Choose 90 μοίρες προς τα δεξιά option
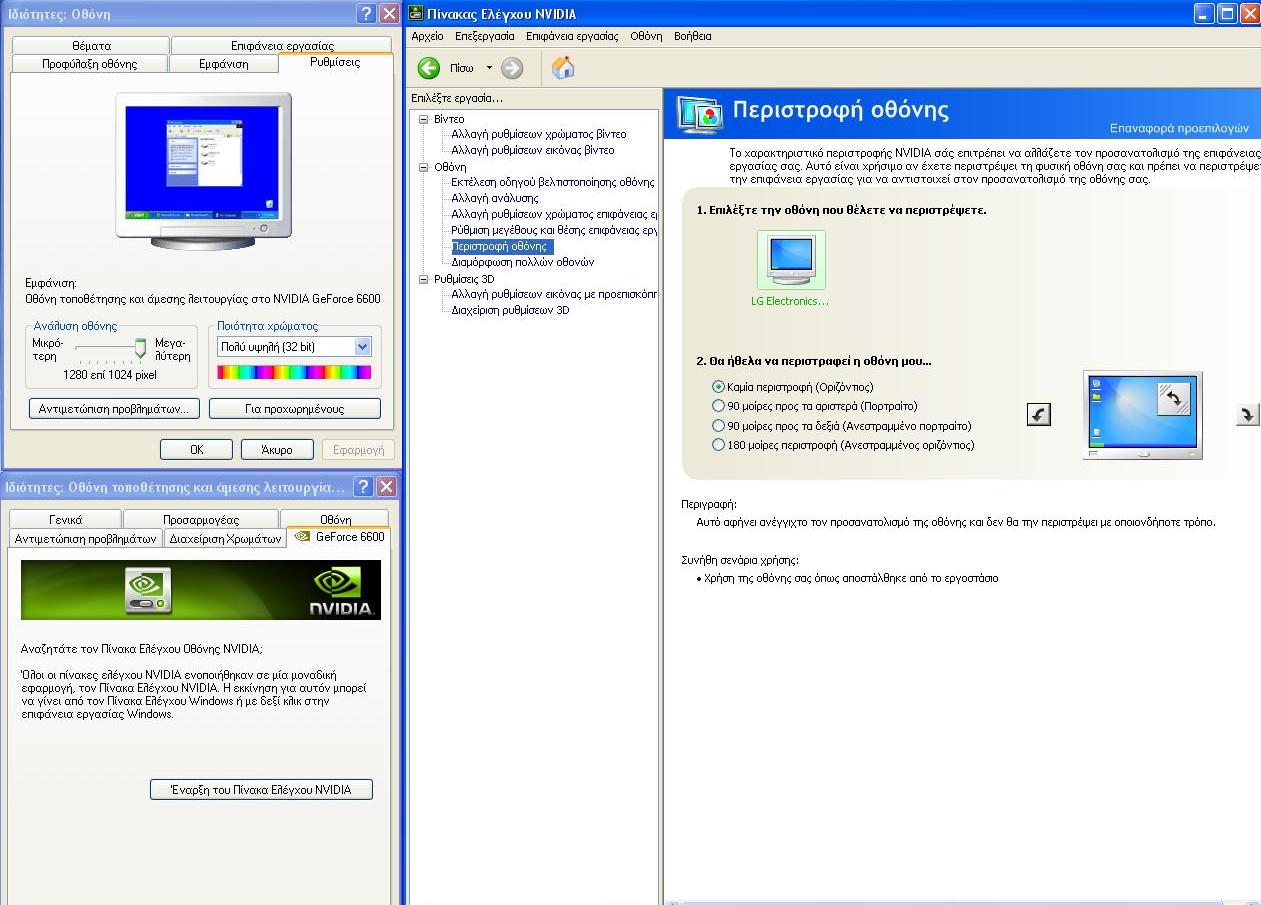The height and width of the screenshot is (905, 1261). click(718, 426)
